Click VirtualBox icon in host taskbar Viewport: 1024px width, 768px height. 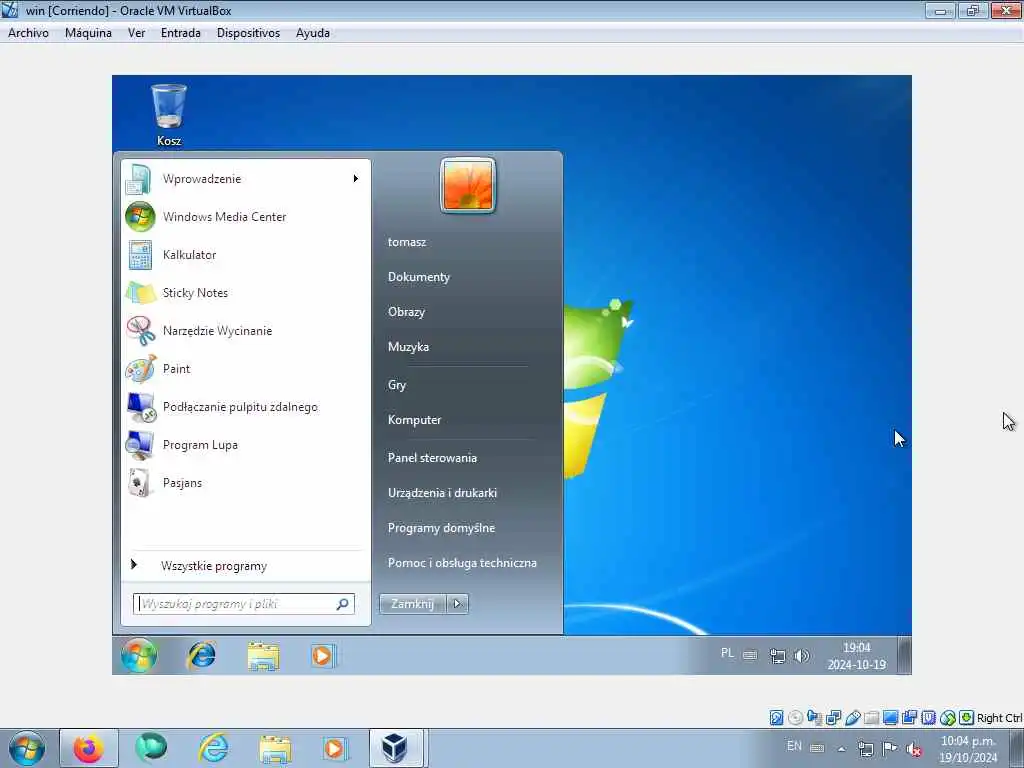(x=396, y=748)
